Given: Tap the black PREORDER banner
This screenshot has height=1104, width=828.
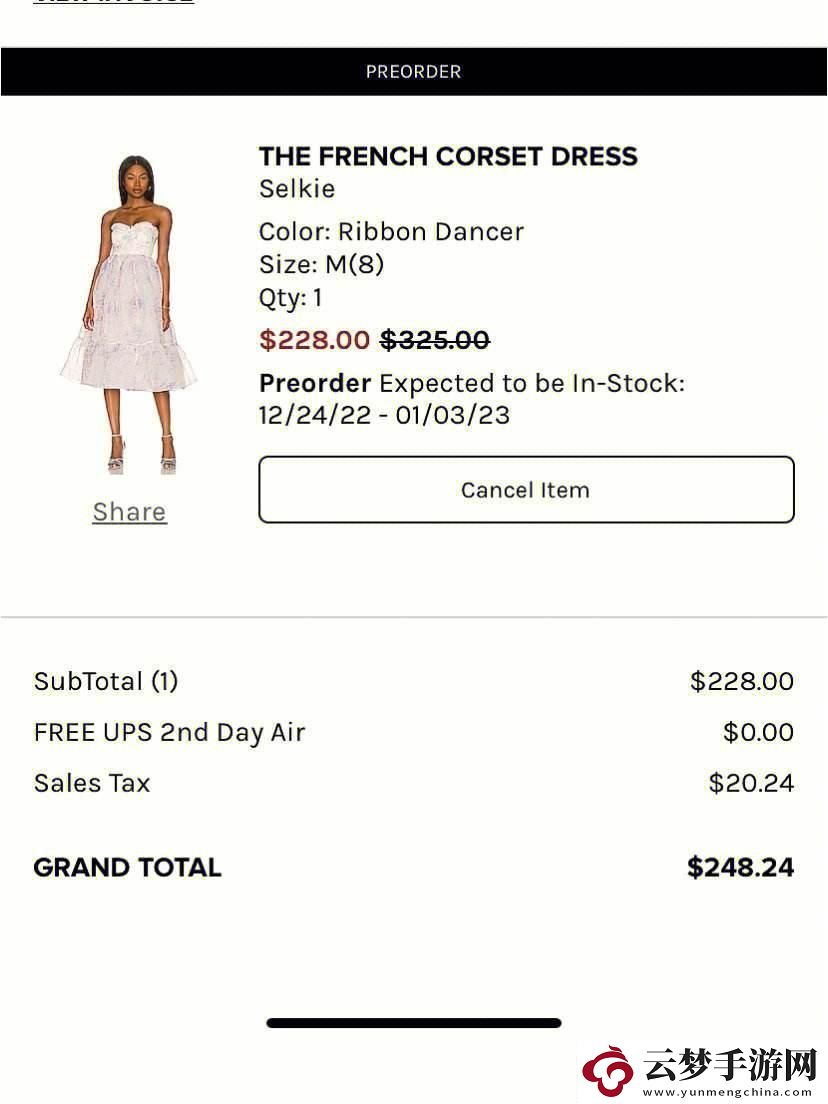Looking at the screenshot, I should (414, 72).
